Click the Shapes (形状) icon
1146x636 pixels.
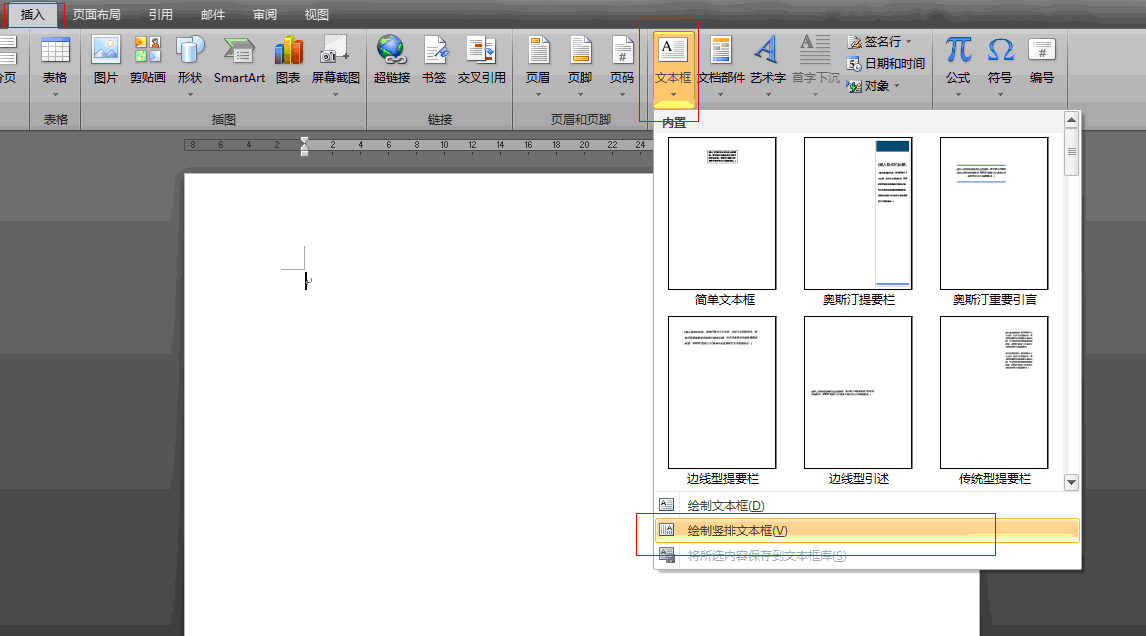pos(190,50)
